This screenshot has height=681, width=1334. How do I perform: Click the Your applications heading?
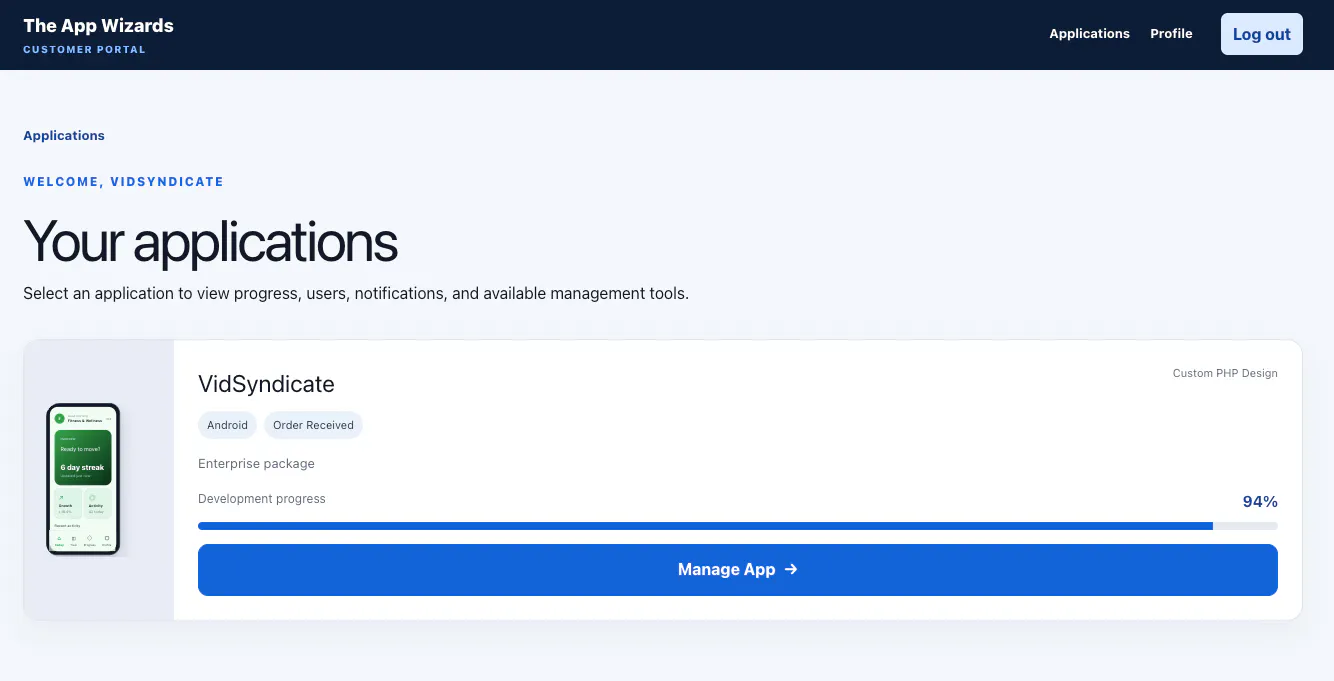coord(210,242)
